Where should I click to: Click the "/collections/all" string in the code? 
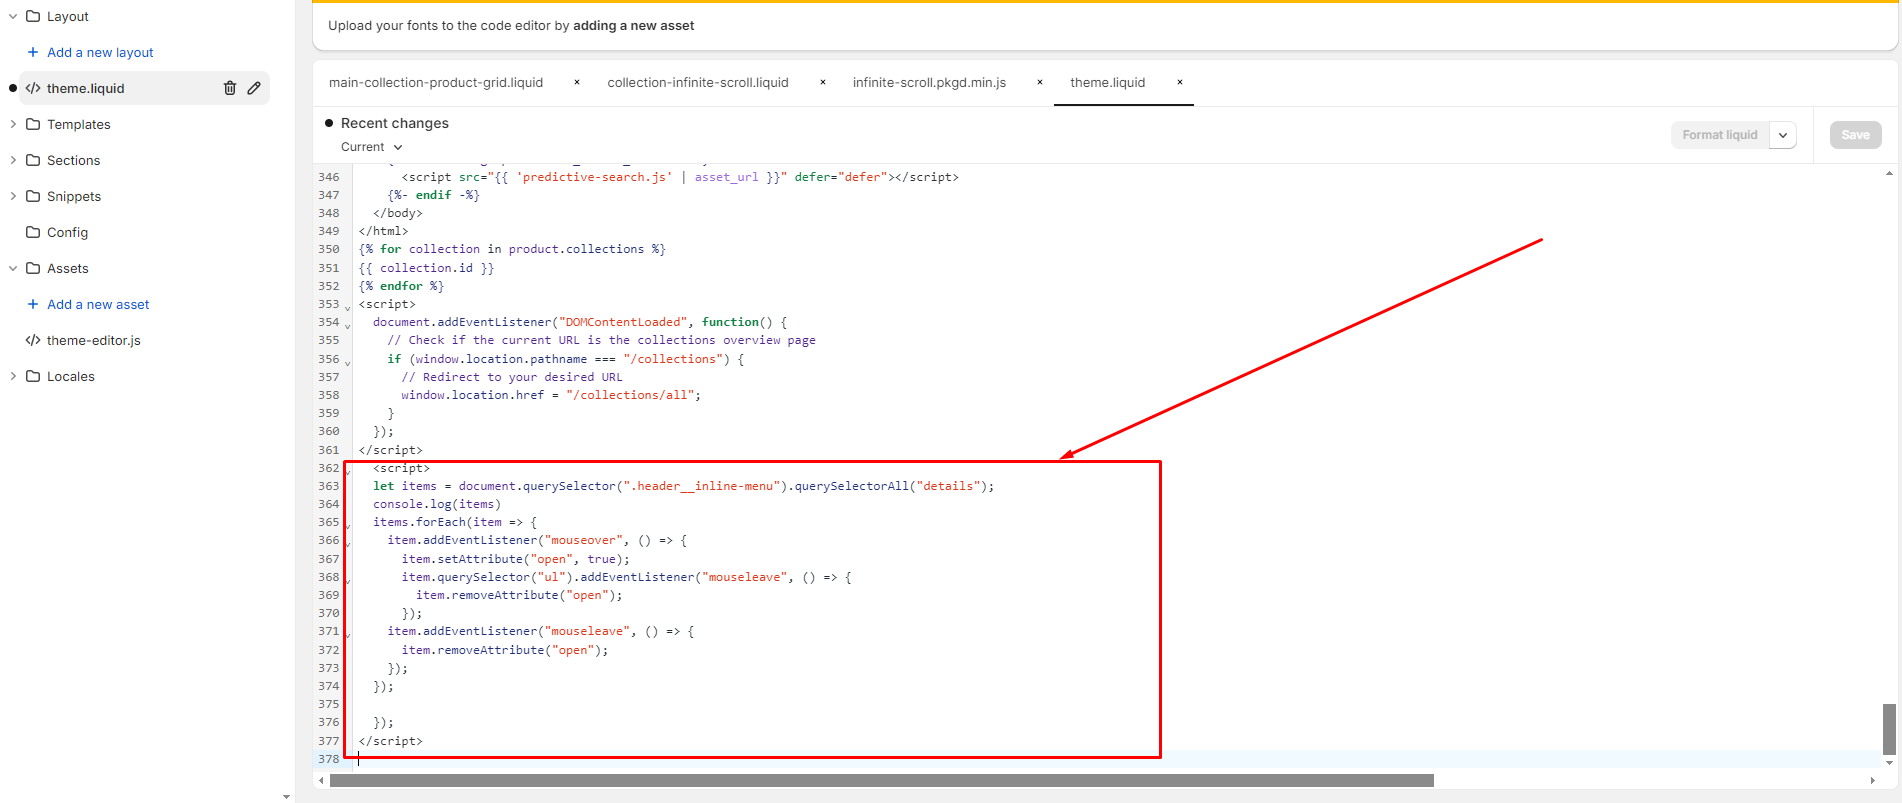(x=629, y=395)
